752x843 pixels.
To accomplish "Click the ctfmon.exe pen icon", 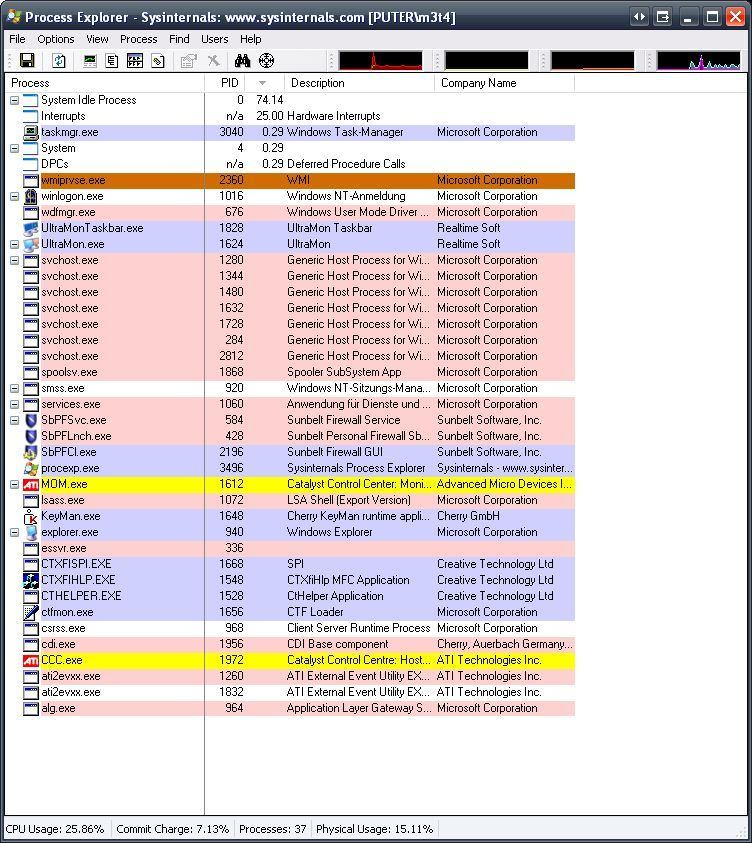I will point(31,612).
